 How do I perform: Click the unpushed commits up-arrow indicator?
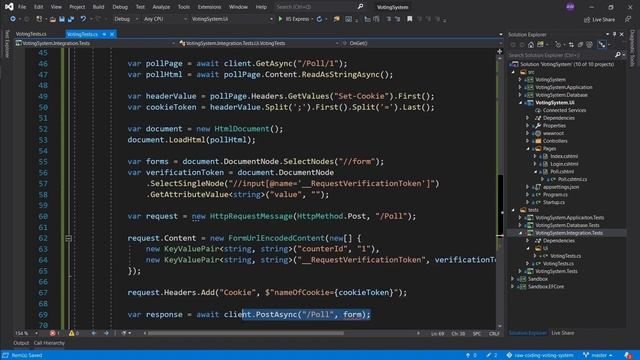pos(468,355)
